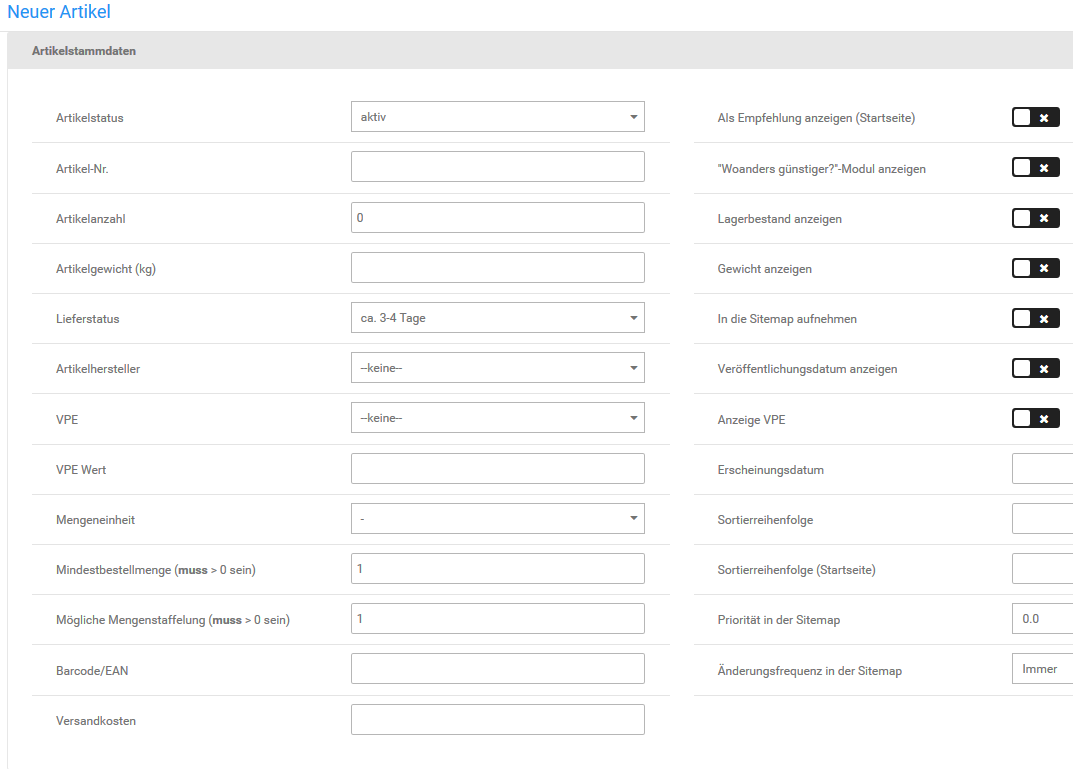1073x769 pixels.
Task: Enable the 'Als Empfehlung anzeigen (Startseite)' toggle
Action: [x=1035, y=118]
